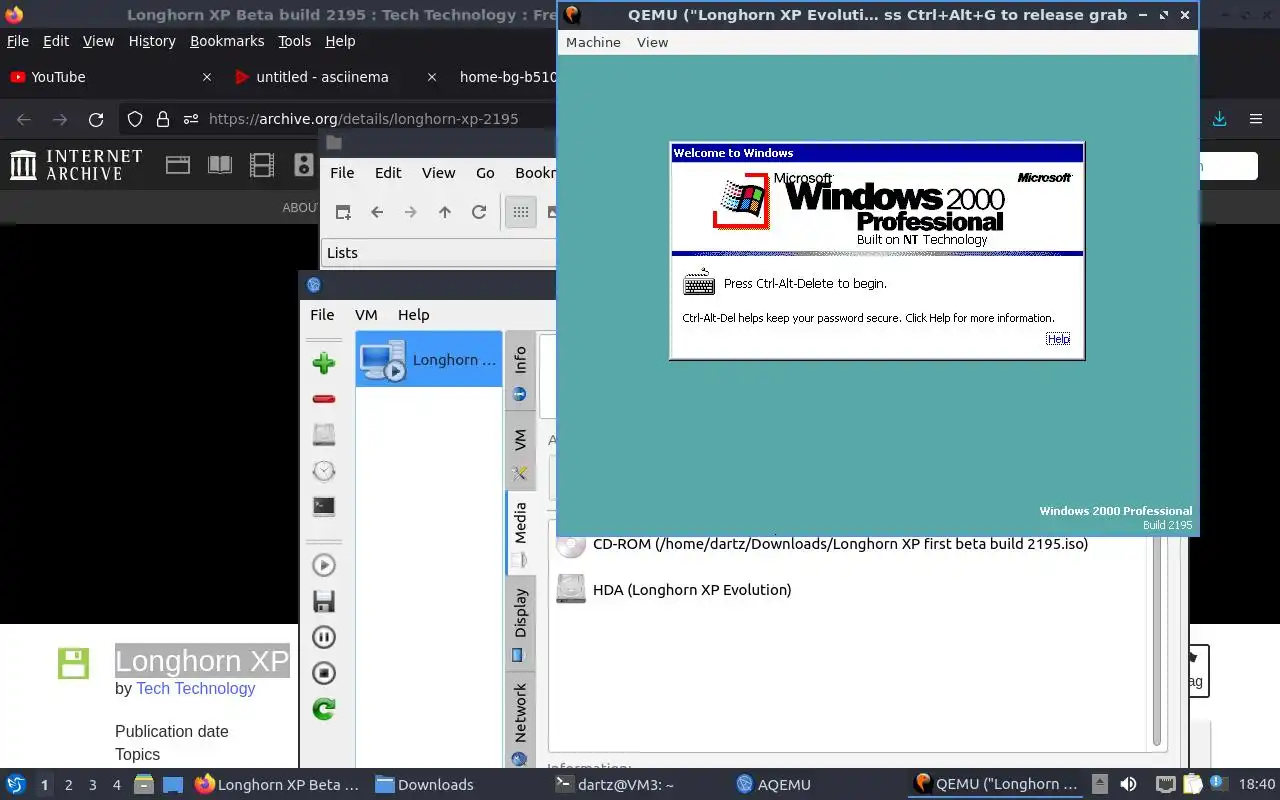Screen dimensions: 1280x800
Task: Close the YouTube tab
Action: 207,77
